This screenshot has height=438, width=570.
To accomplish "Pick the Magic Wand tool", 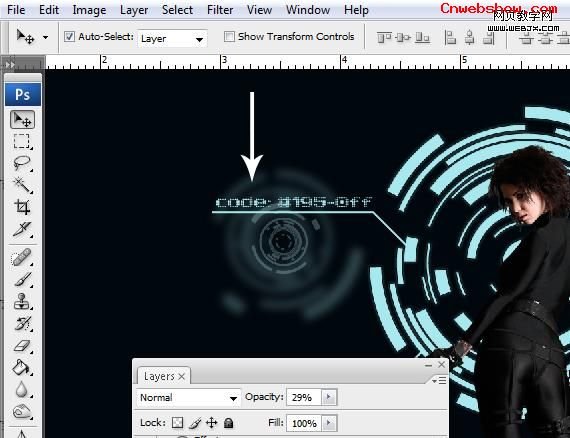I will coord(22,185).
